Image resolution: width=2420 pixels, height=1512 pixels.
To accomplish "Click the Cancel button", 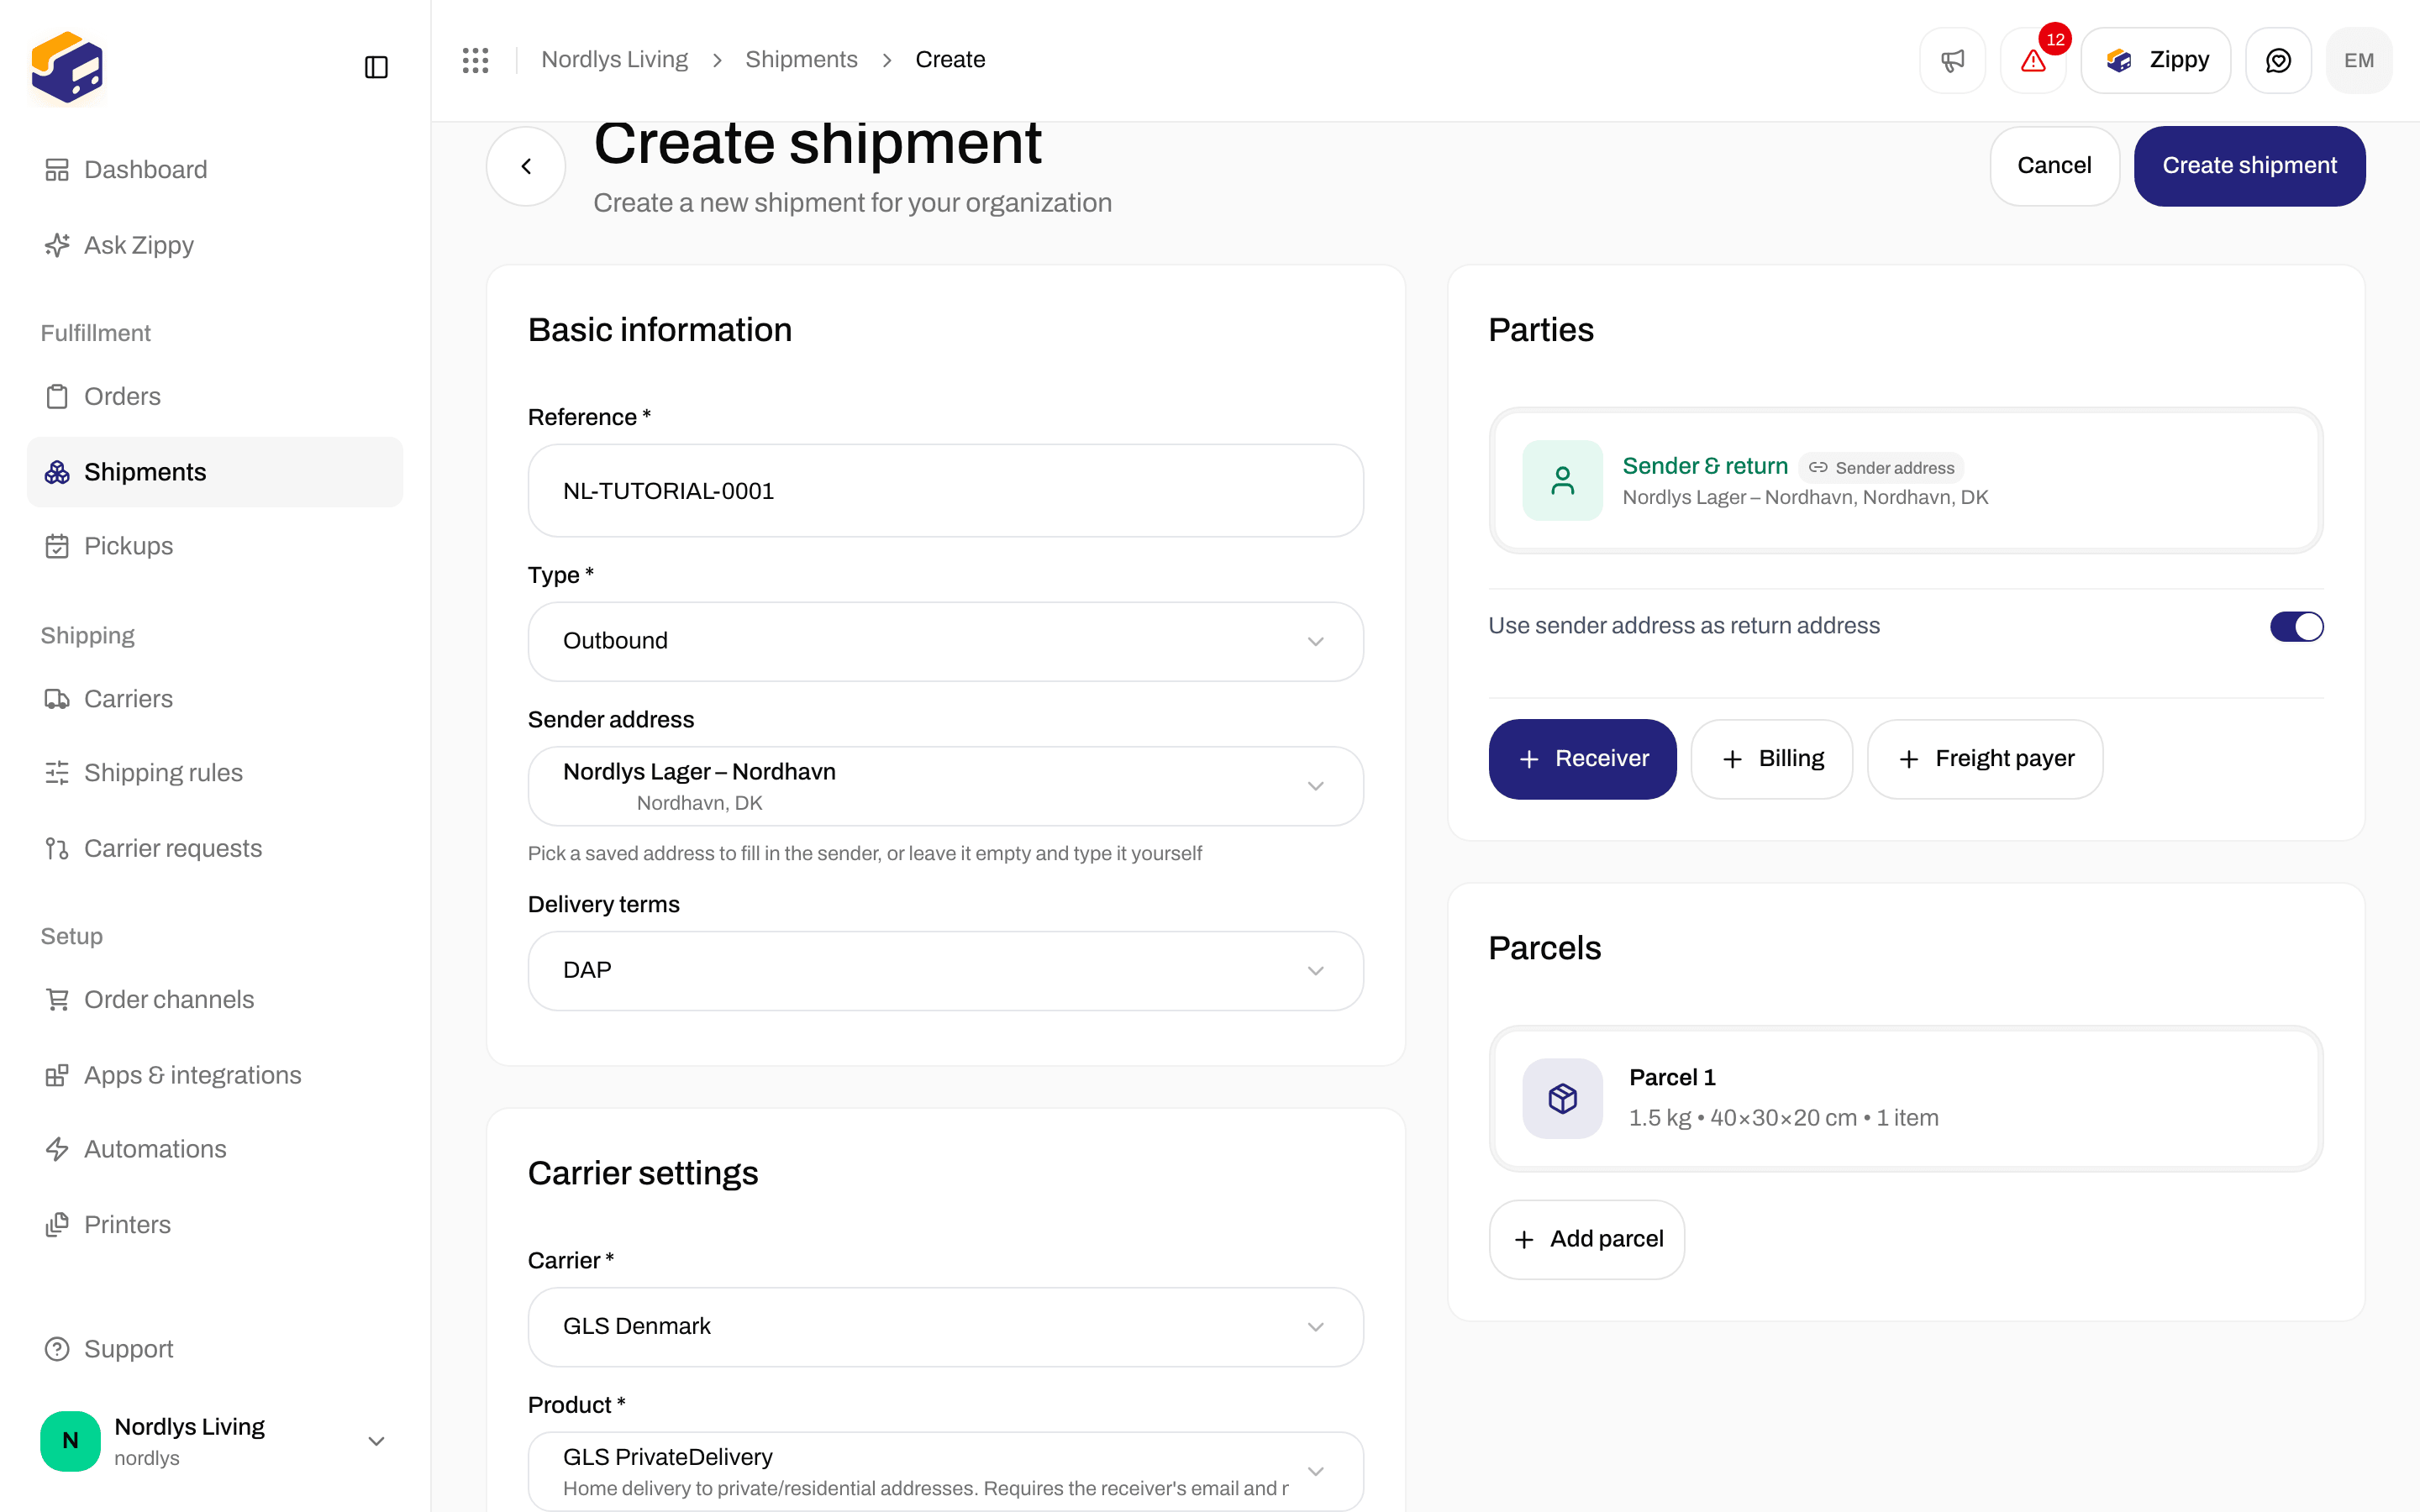I will (2054, 166).
